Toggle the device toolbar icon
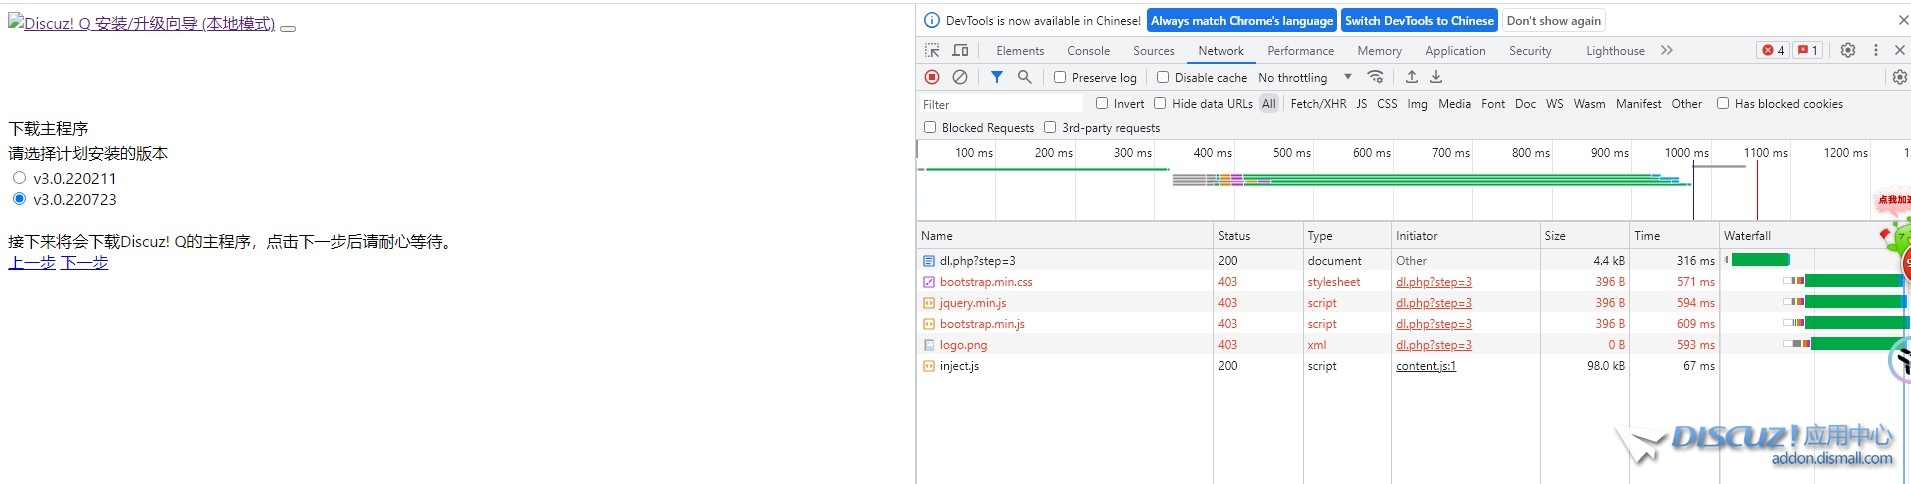The height and width of the screenshot is (484, 1911). pos(960,50)
